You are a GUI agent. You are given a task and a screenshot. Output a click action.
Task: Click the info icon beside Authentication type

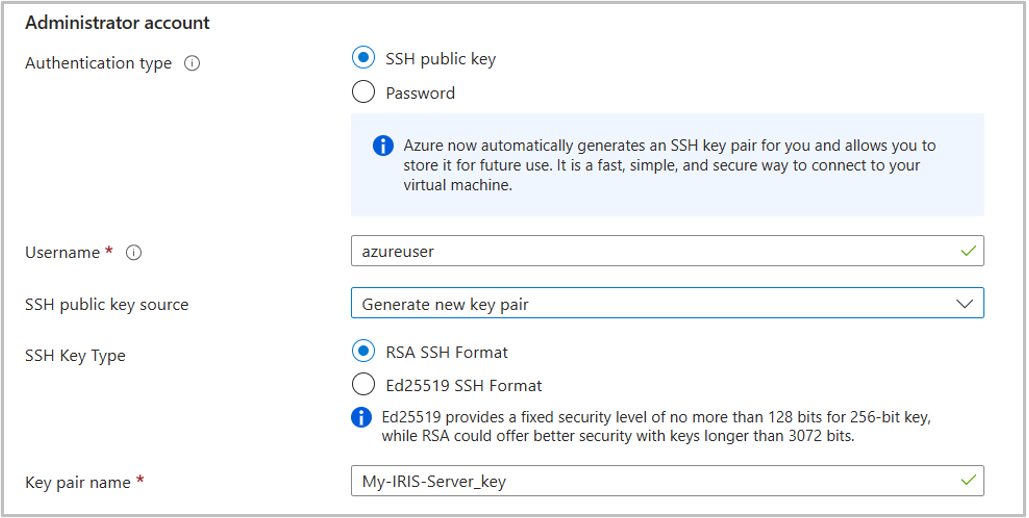click(x=193, y=63)
